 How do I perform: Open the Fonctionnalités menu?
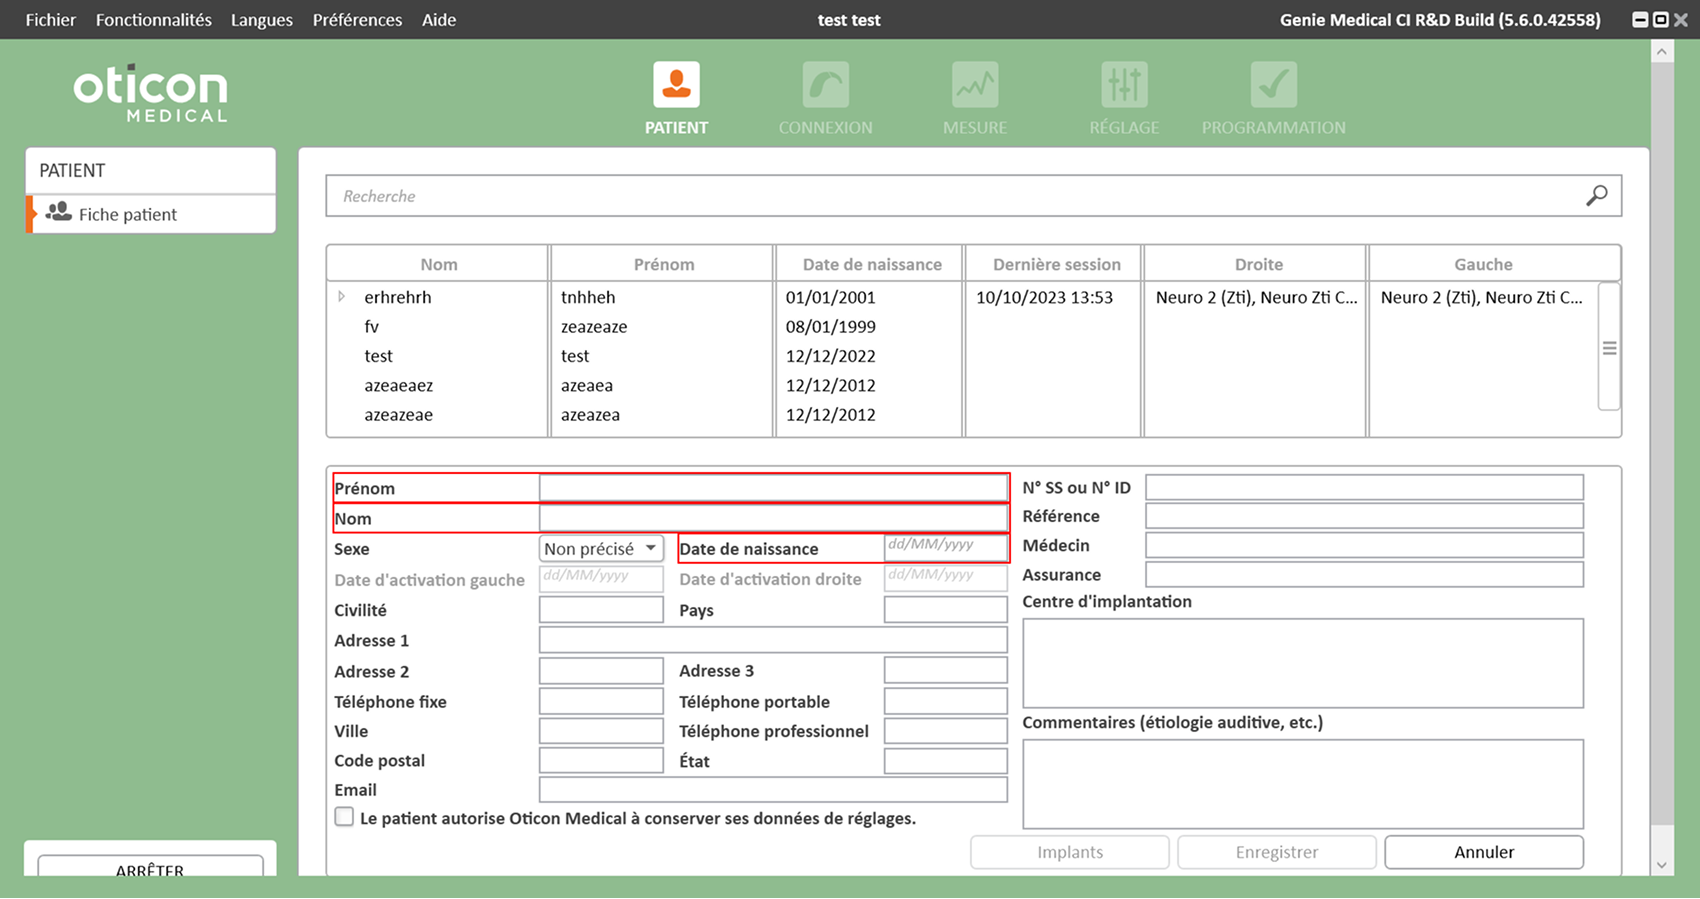(154, 20)
